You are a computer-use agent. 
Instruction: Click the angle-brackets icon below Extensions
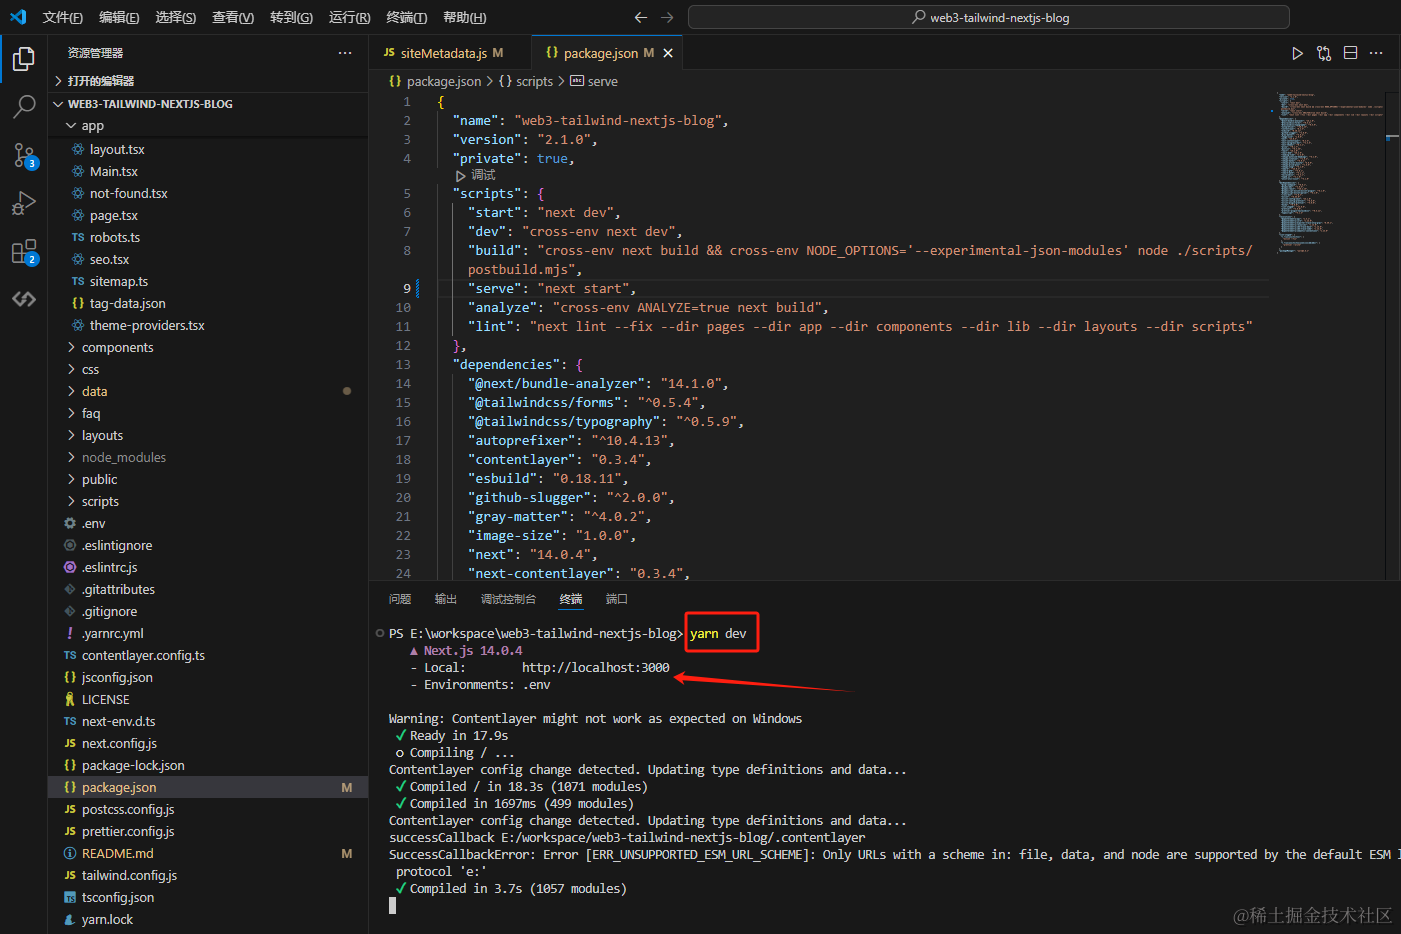(x=24, y=299)
